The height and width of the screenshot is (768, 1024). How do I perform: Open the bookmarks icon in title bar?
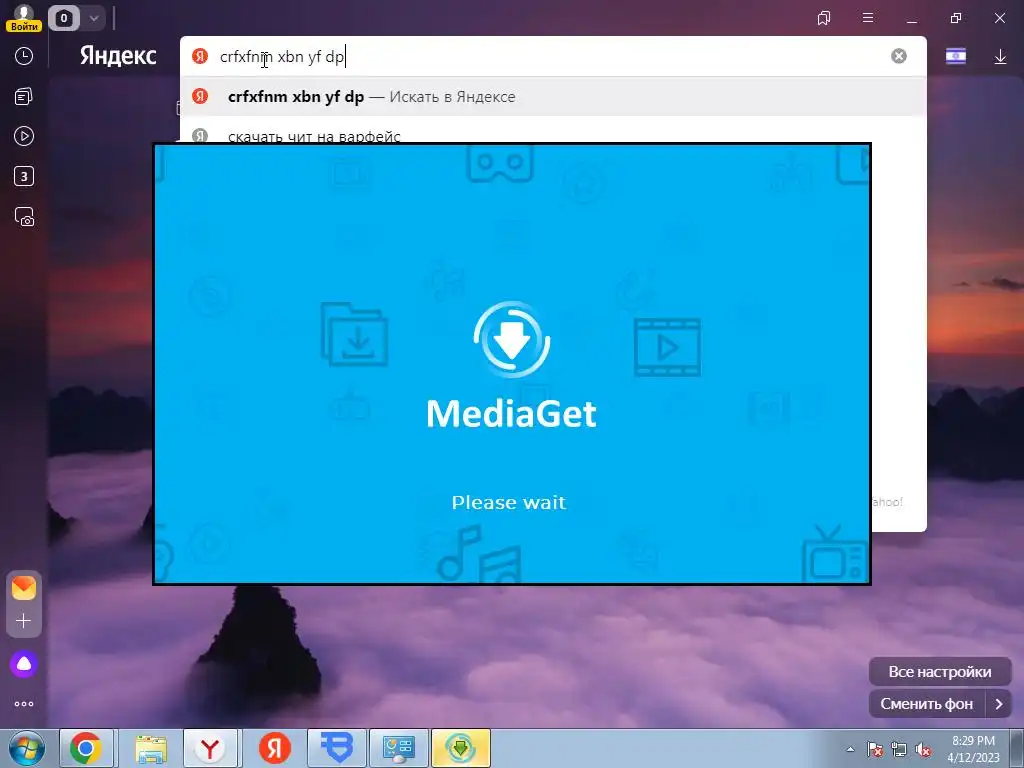pyautogui.click(x=824, y=18)
